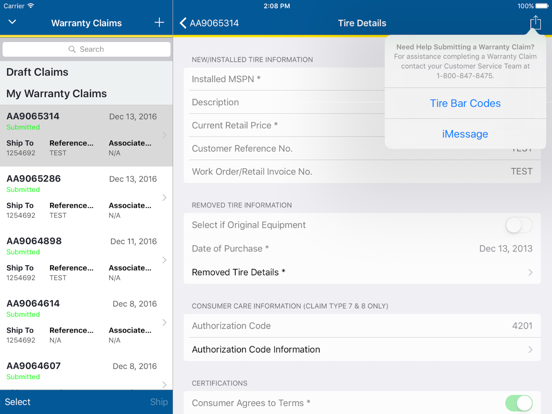Tap the share icon in header
Screen dimensions: 552x414
[x=535, y=23]
